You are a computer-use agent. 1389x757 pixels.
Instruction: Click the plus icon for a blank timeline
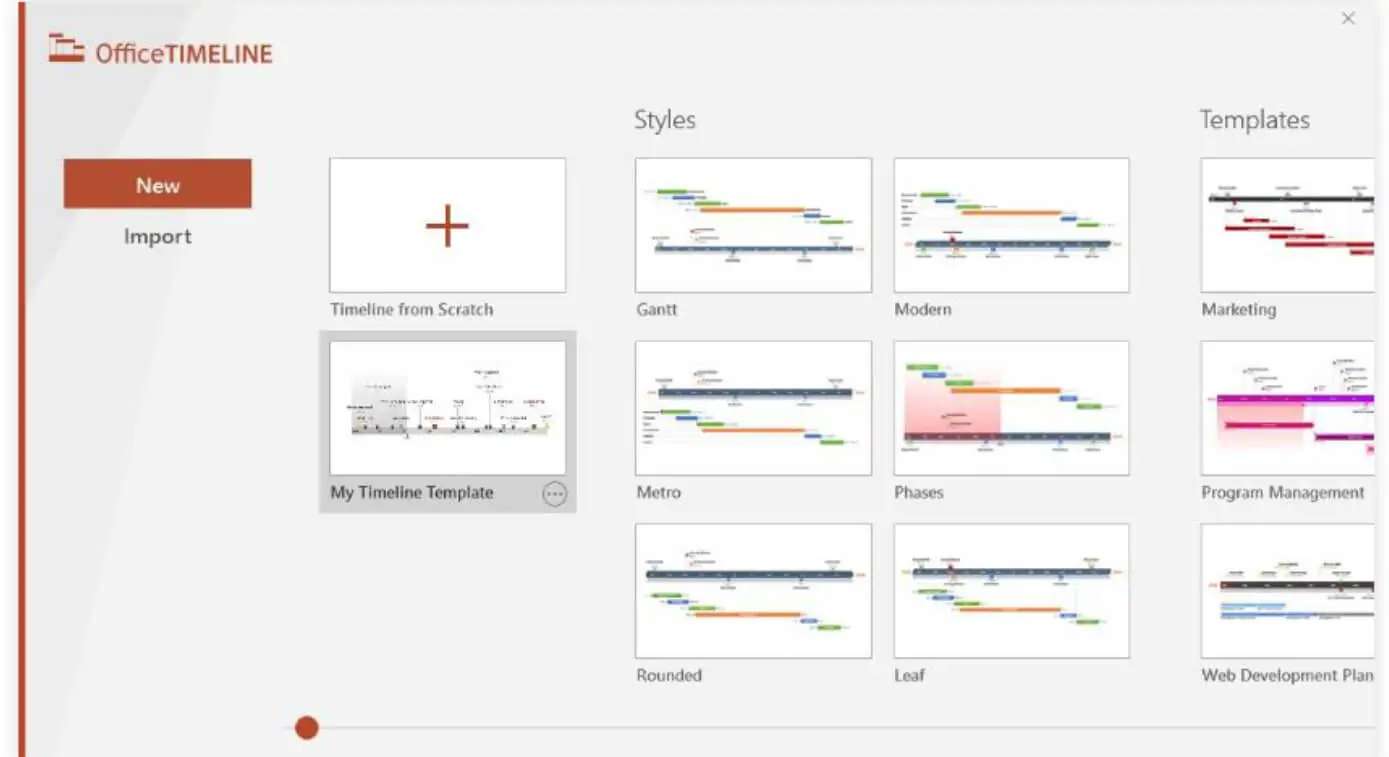[x=447, y=226]
